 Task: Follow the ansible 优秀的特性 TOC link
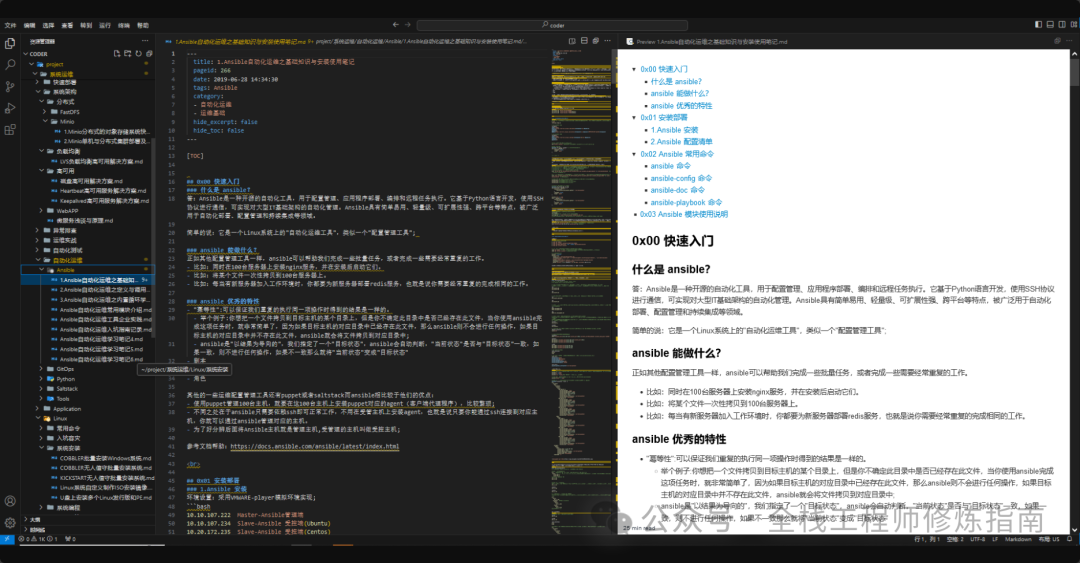pyautogui.click(x=681, y=105)
